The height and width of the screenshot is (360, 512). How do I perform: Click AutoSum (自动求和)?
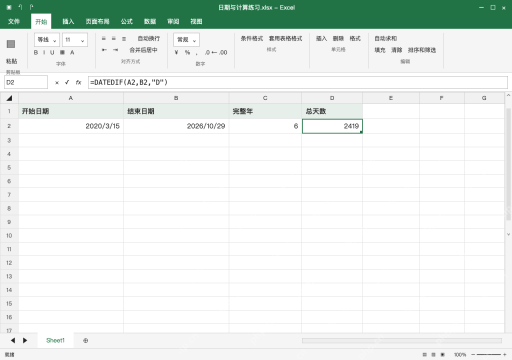pyautogui.click(x=386, y=39)
